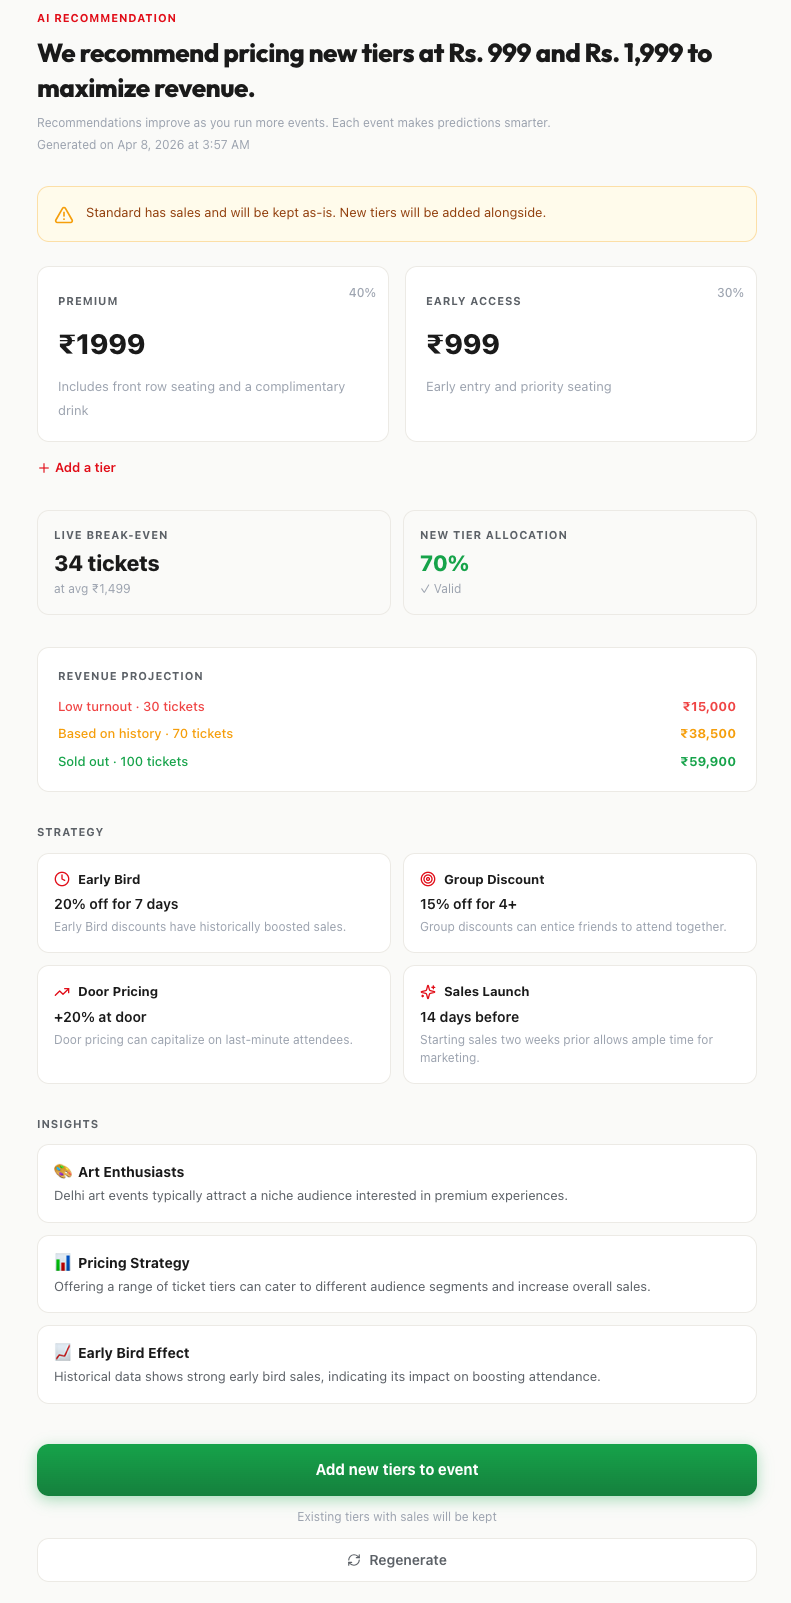The height and width of the screenshot is (1603, 791).
Task: Click the plus icon next to Add a tier
Action: pyautogui.click(x=44, y=467)
